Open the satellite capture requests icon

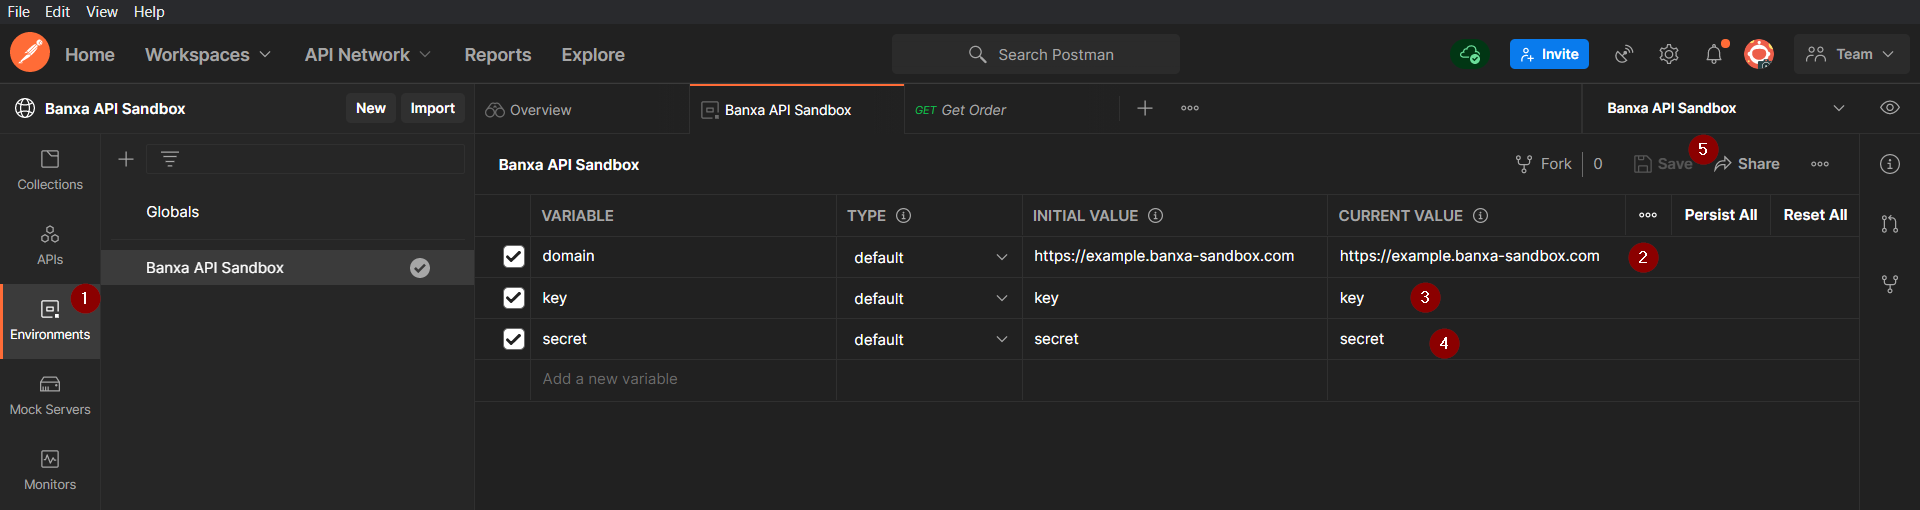pyautogui.click(x=1624, y=54)
